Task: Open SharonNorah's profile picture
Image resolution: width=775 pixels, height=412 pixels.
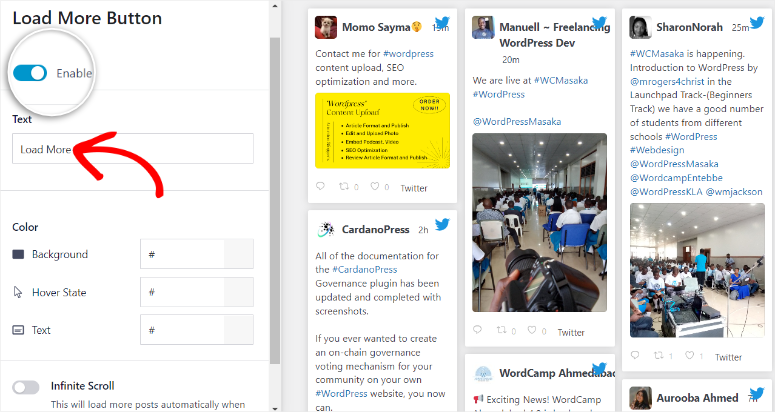Action: coord(640,27)
